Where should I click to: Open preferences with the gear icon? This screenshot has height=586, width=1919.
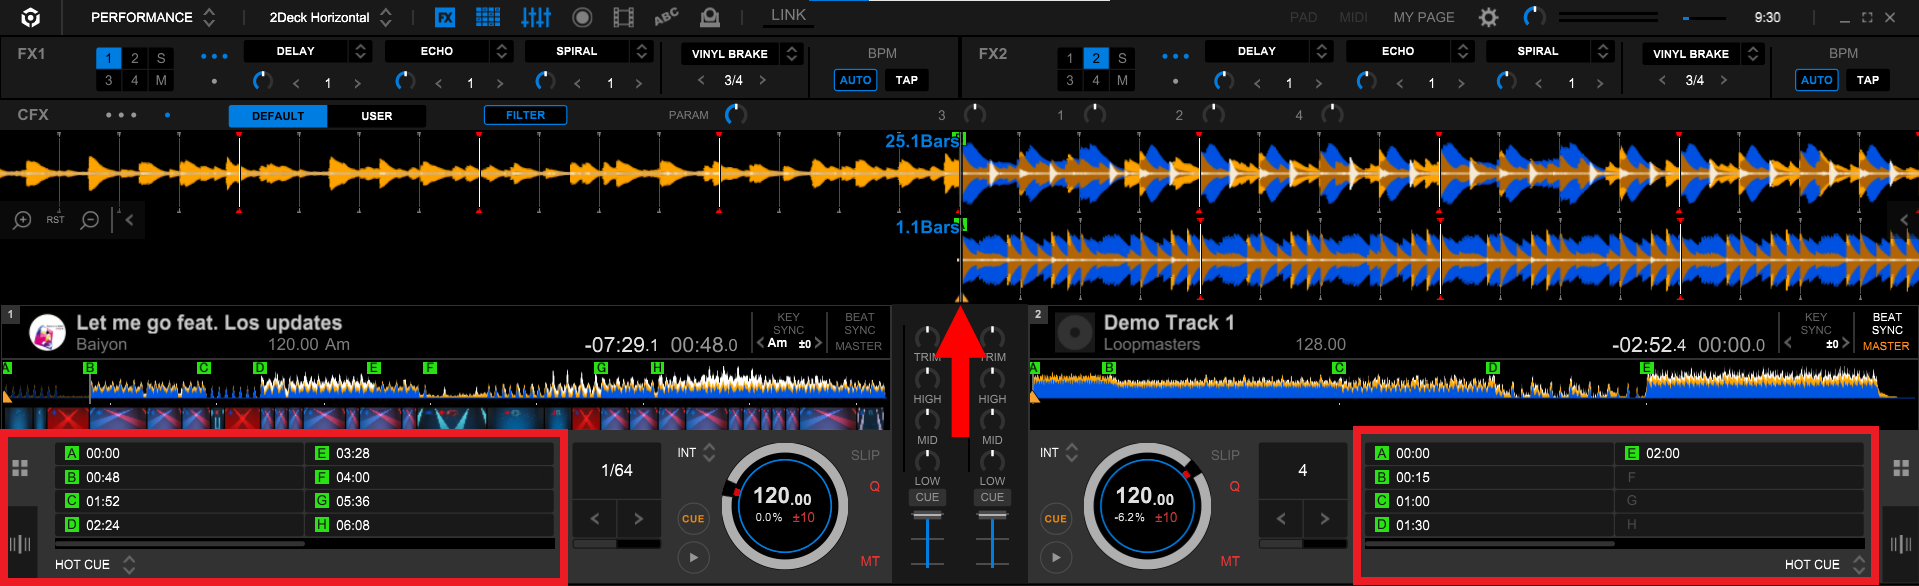pos(1488,17)
